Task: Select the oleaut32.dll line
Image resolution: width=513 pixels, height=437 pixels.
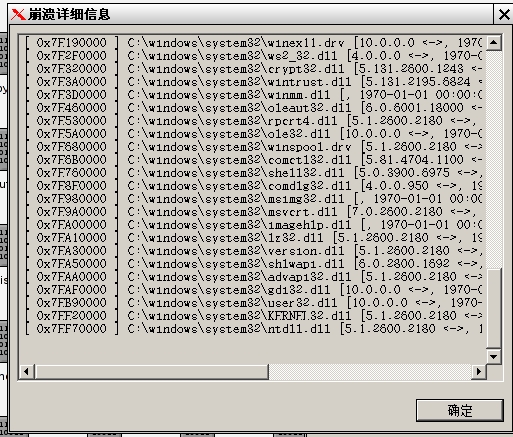Action: pos(253,108)
